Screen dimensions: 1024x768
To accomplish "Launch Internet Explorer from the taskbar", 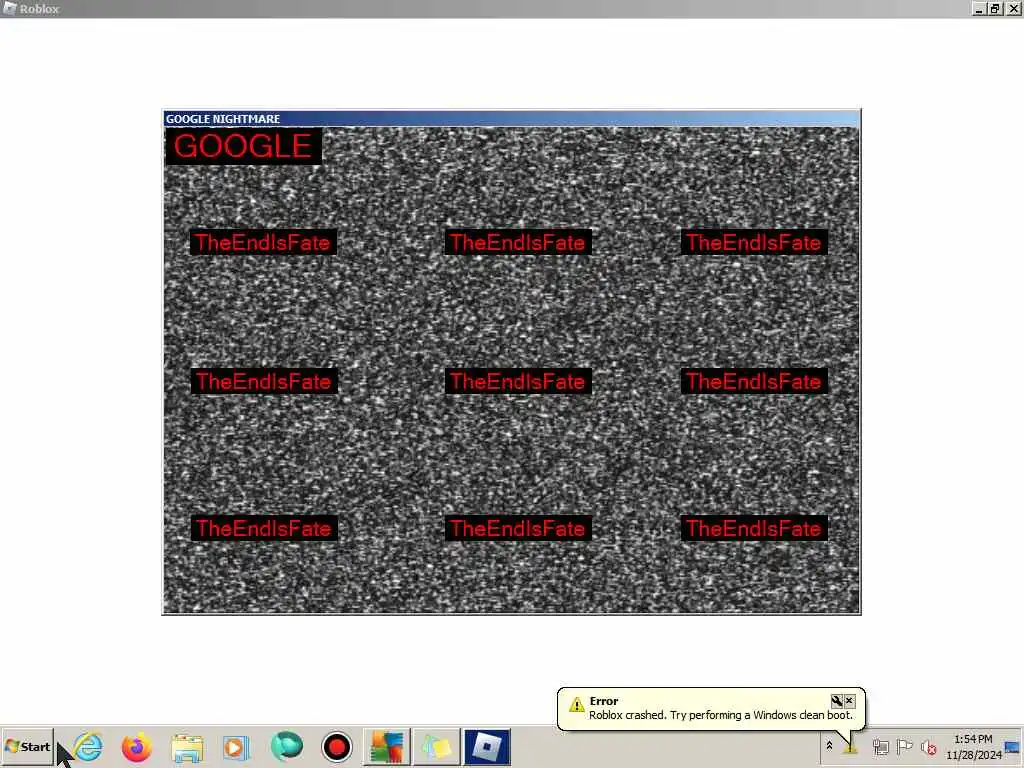I will click(88, 746).
